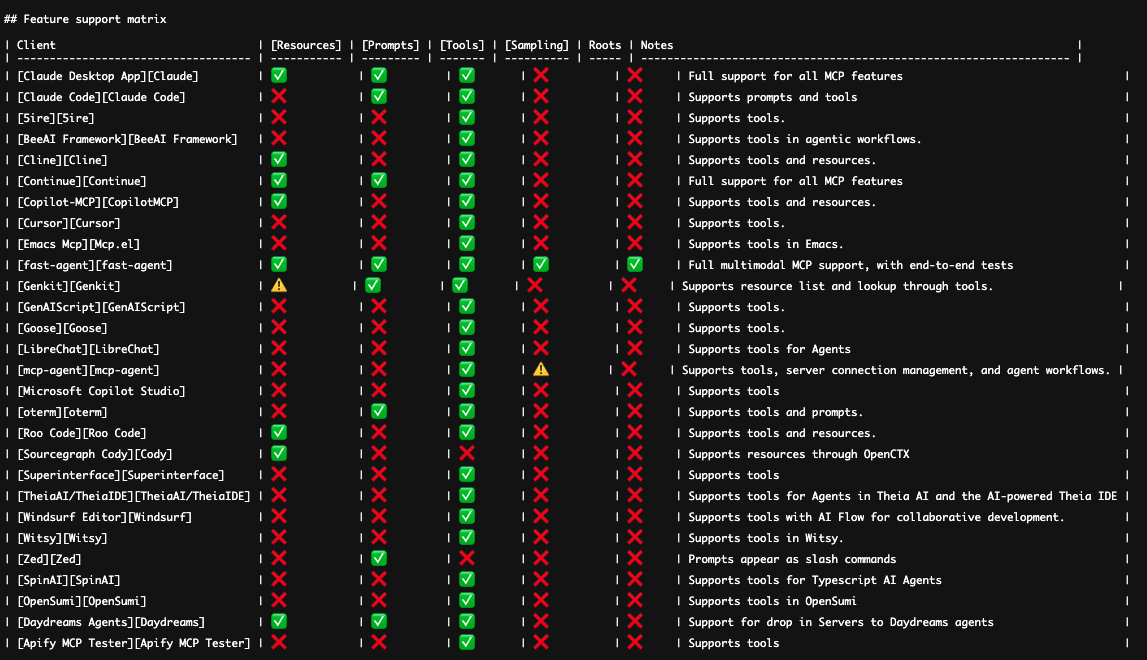Click the Tools checkmark in mcp-agent row

(x=467, y=370)
